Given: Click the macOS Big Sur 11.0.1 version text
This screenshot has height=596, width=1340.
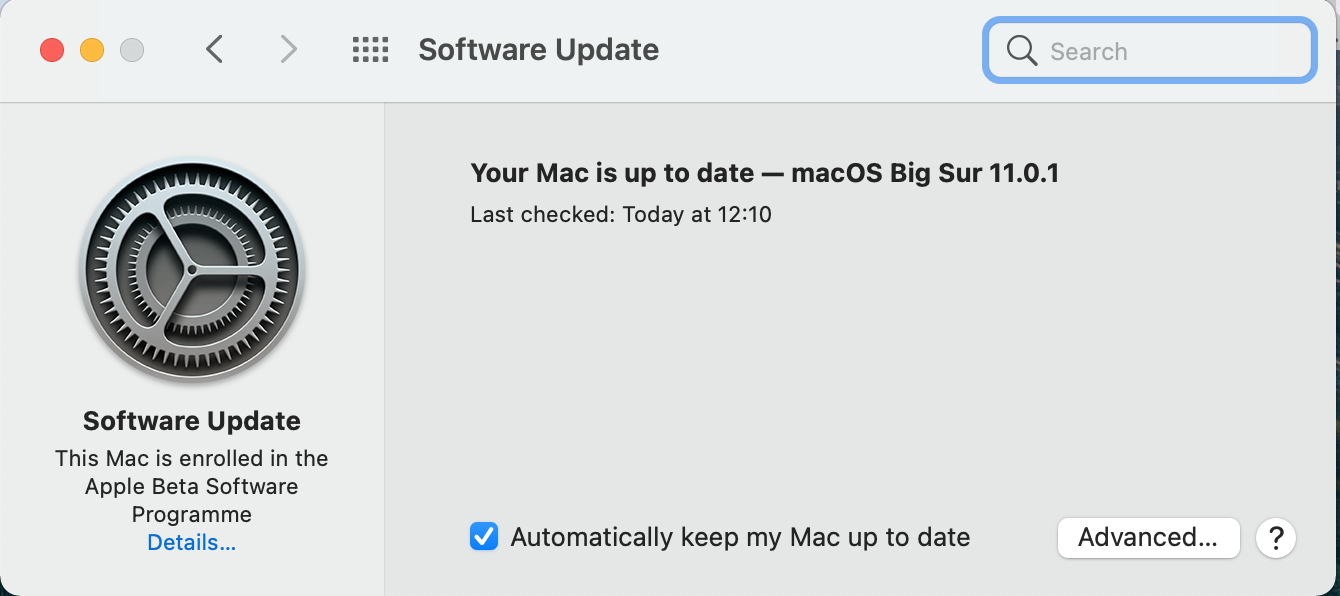Looking at the screenshot, I should (x=925, y=173).
